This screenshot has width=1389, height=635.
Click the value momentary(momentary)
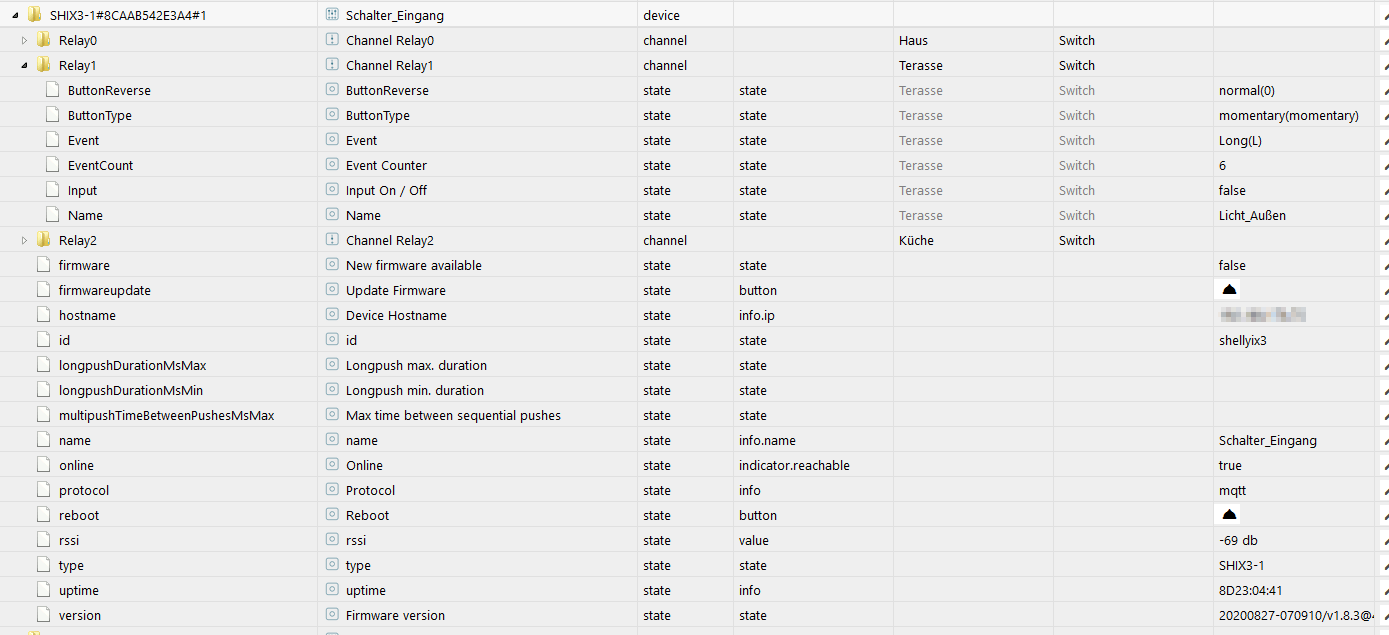click(1288, 115)
